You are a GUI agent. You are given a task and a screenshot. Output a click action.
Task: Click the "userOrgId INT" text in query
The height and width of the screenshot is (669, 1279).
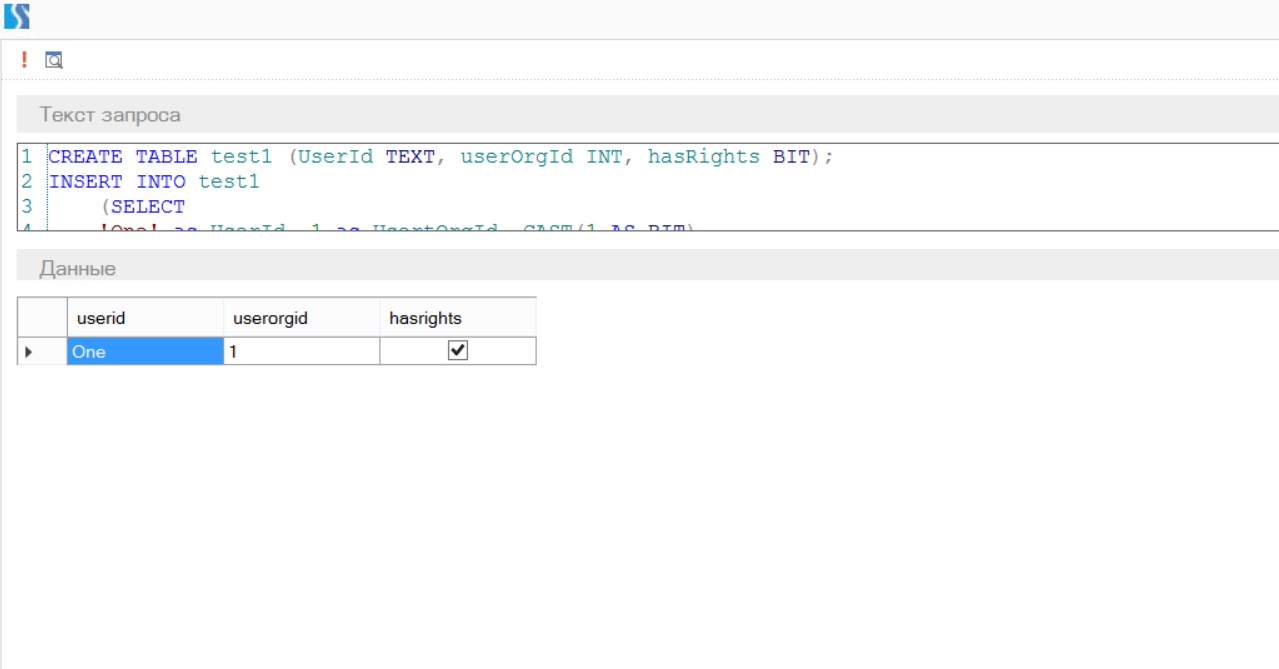click(x=541, y=157)
